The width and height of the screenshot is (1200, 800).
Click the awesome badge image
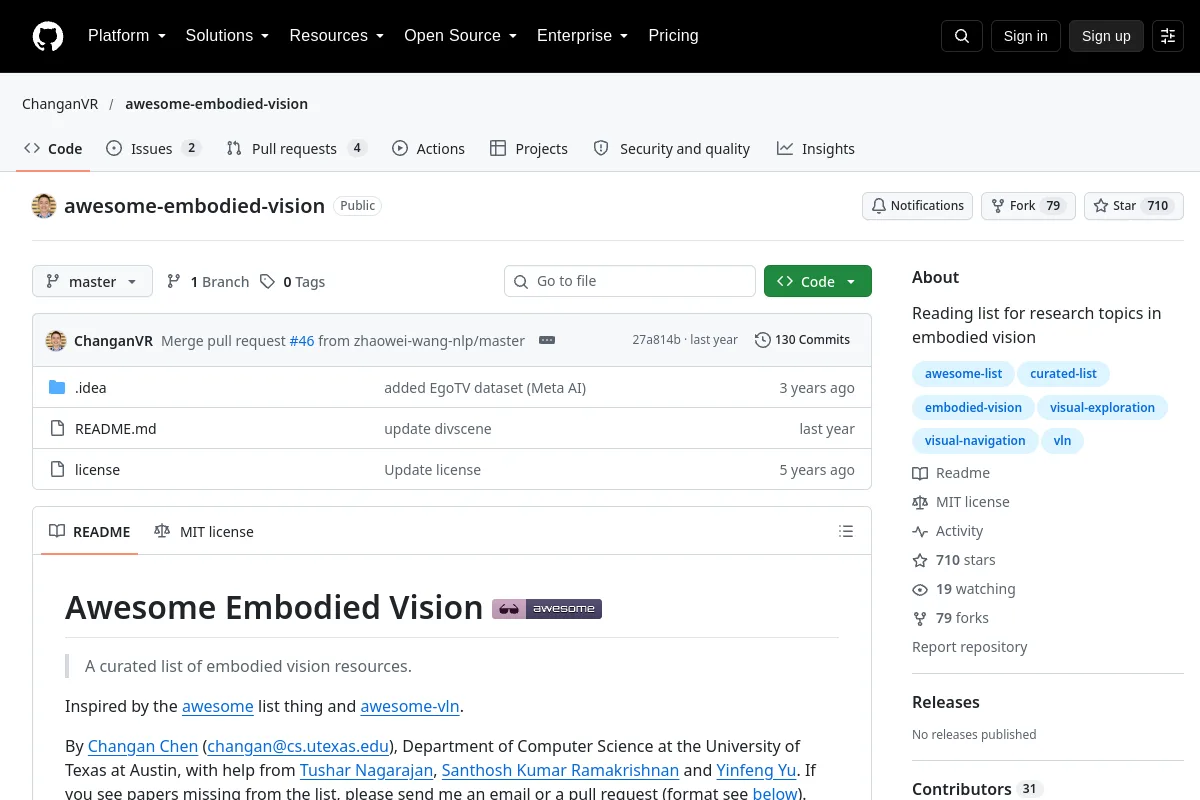click(547, 608)
